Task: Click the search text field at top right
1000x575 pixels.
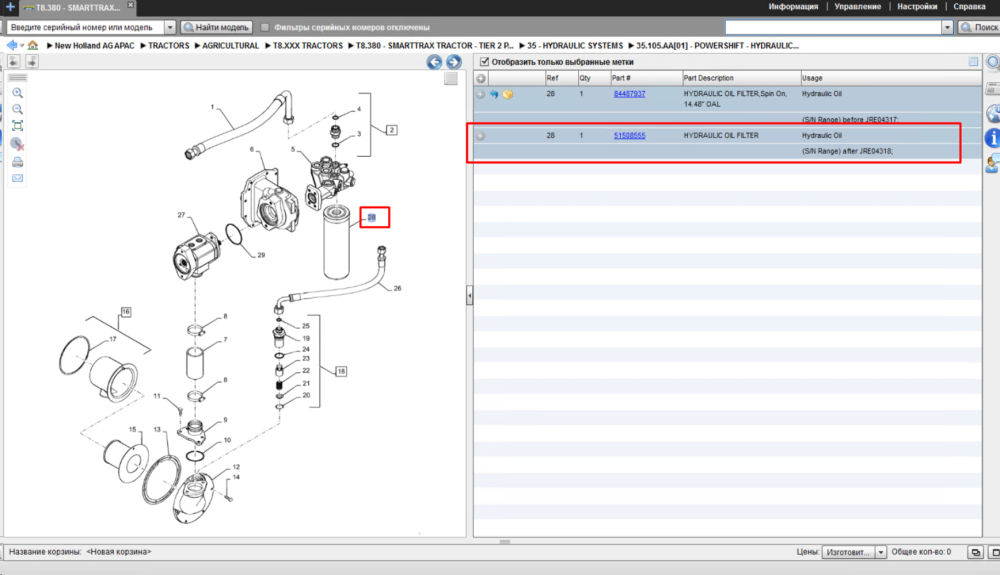Action: point(834,27)
